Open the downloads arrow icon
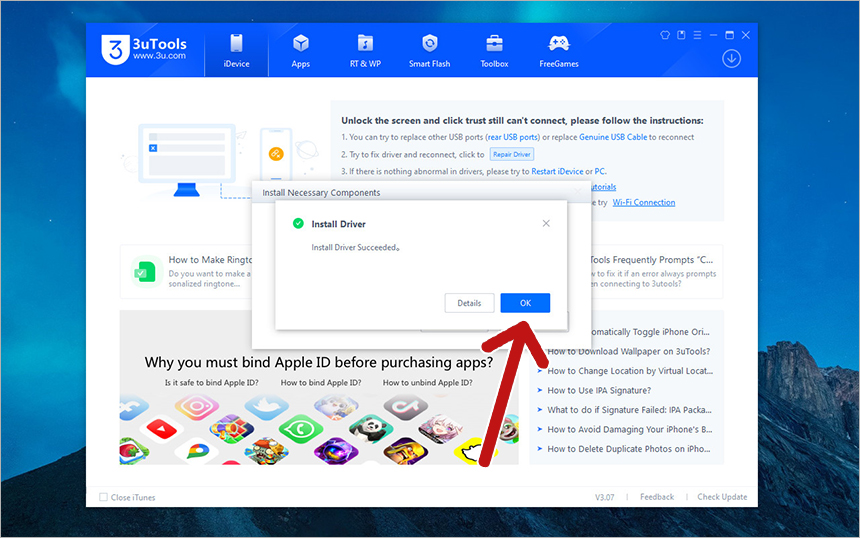This screenshot has height=538, width=860. tap(731, 58)
